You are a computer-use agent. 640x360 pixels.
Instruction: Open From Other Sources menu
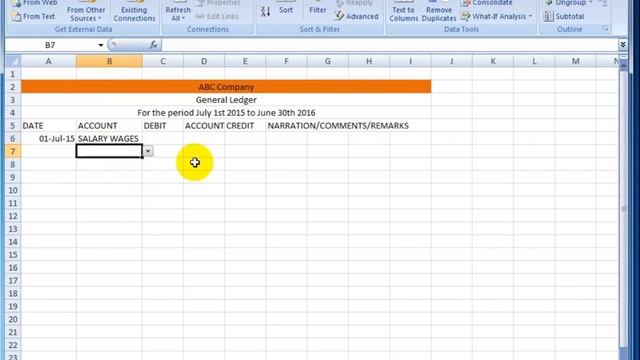tap(86, 12)
